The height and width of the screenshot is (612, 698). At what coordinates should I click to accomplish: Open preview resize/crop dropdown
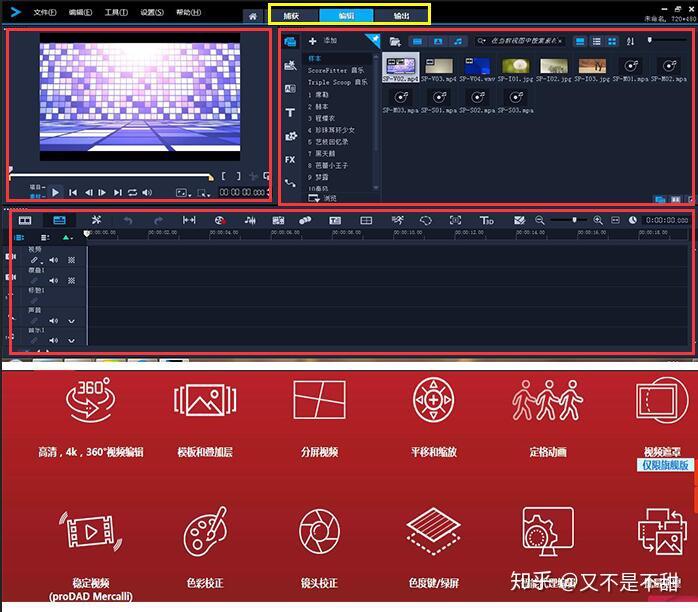(203, 193)
